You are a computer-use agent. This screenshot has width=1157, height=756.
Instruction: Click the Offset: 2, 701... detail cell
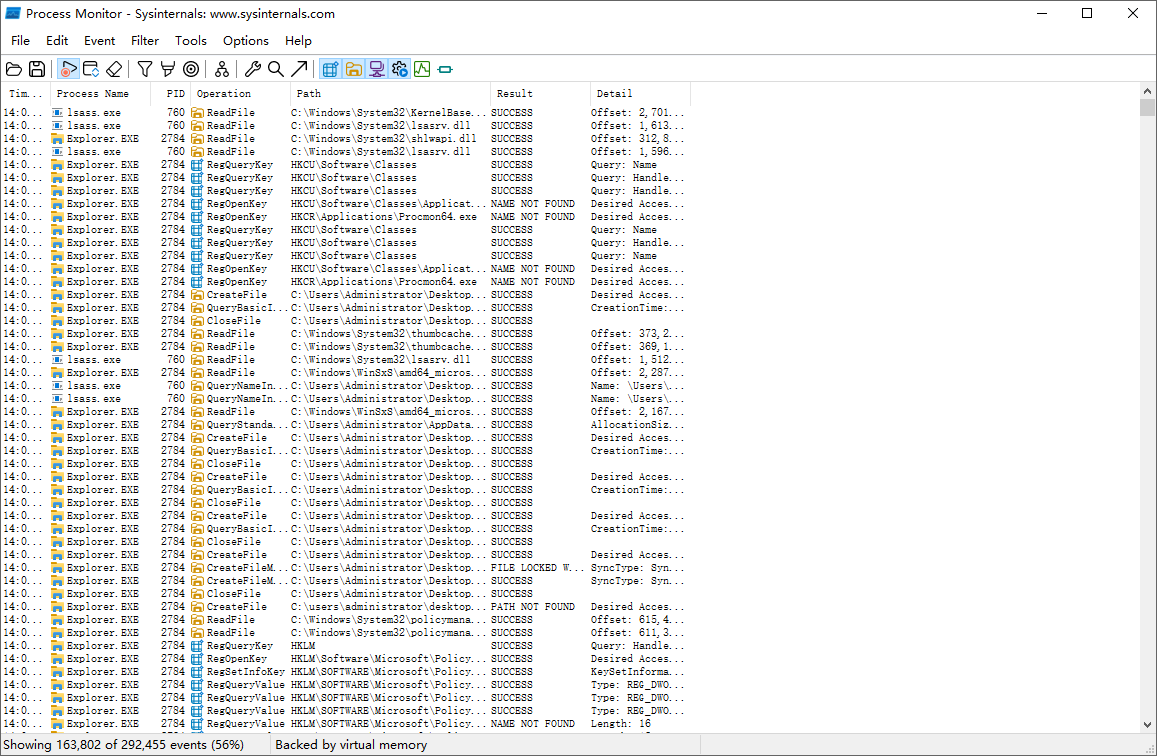pos(638,113)
